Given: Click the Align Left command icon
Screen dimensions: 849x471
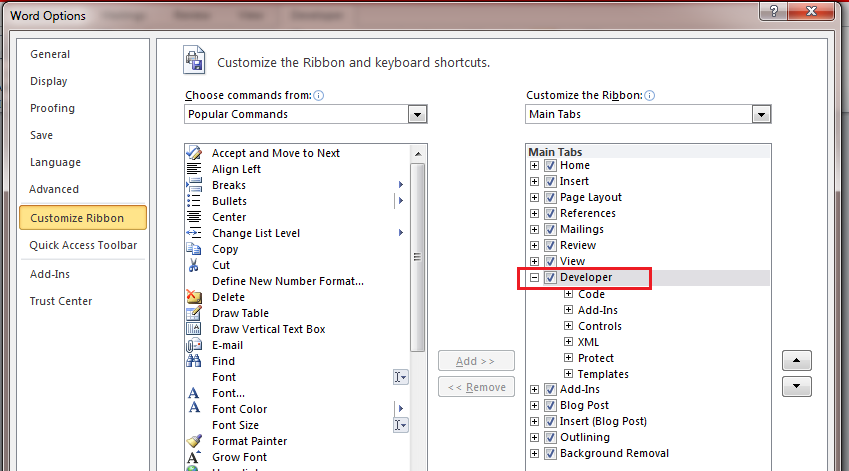Looking at the screenshot, I should (x=194, y=169).
